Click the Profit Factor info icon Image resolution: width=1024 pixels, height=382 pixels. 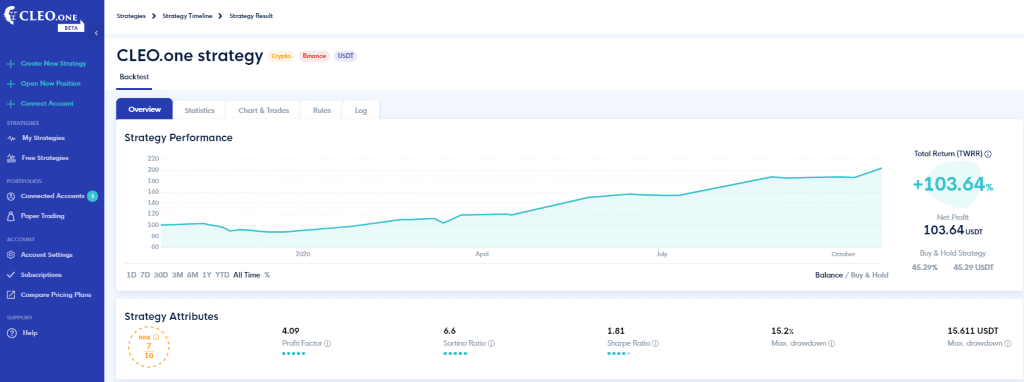point(327,343)
